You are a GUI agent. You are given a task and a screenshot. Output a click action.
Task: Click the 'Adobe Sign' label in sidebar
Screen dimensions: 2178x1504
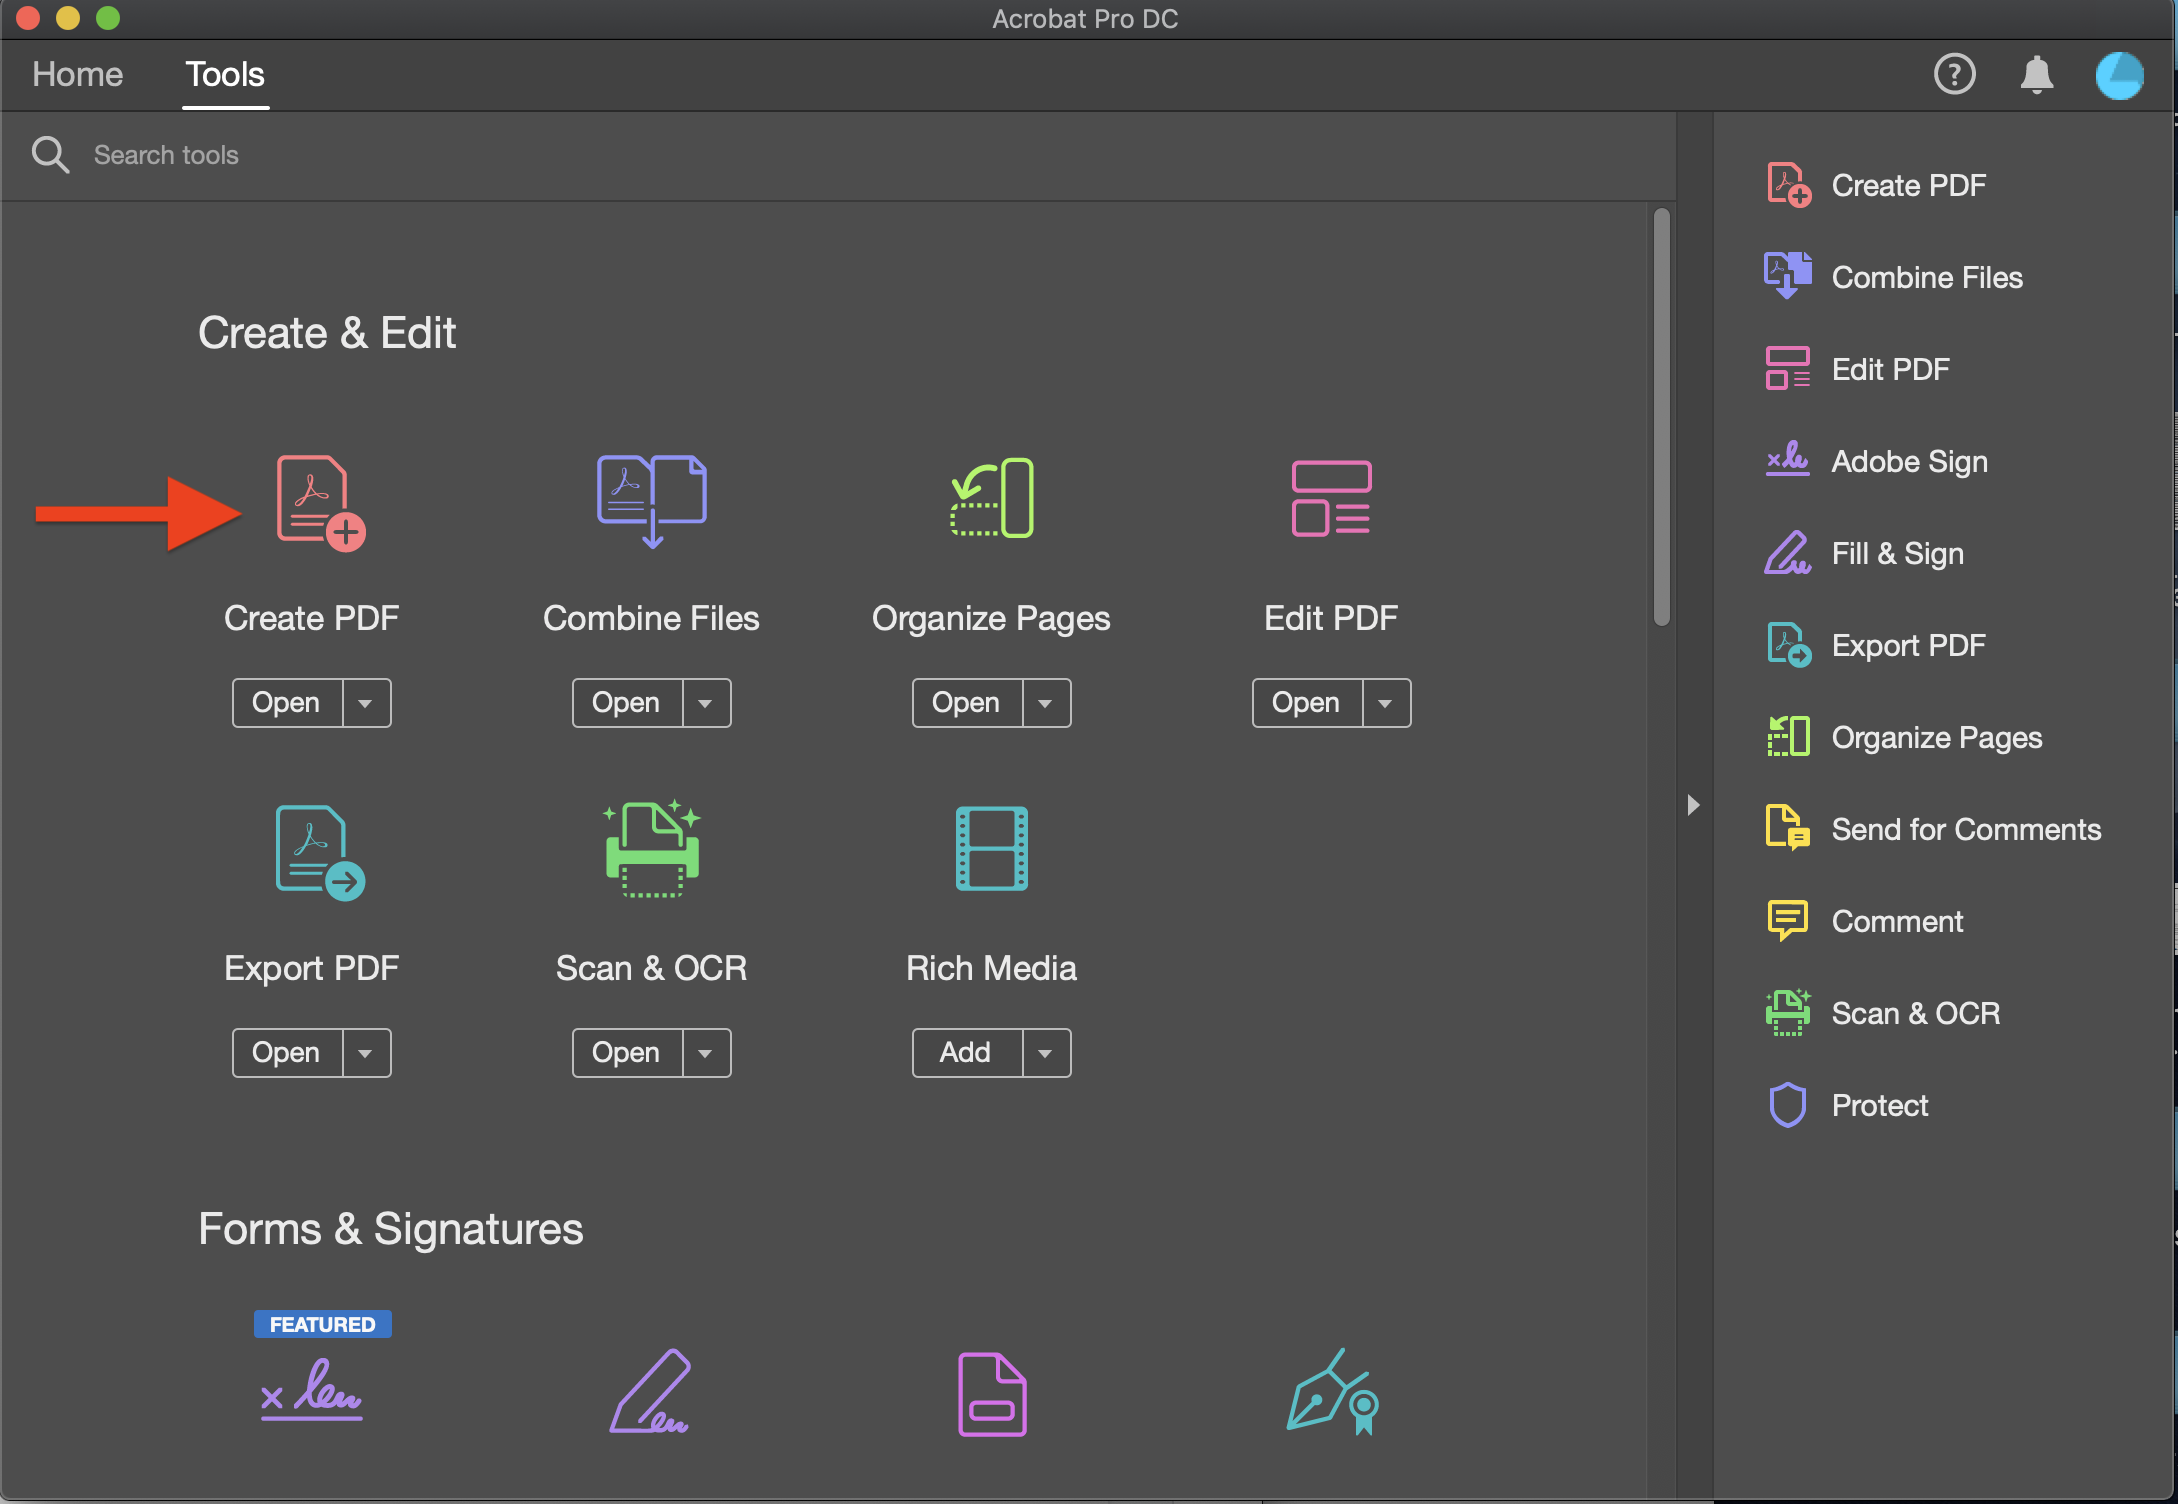(x=1909, y=462)
